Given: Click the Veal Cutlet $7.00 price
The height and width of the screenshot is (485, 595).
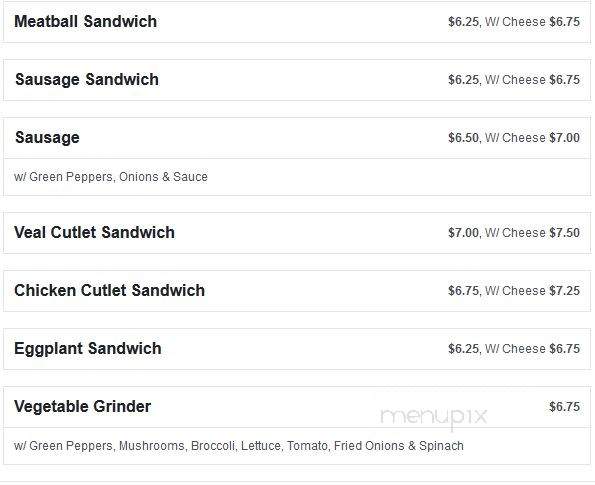Looking at the screenshot, I should [x=463, y=233].
